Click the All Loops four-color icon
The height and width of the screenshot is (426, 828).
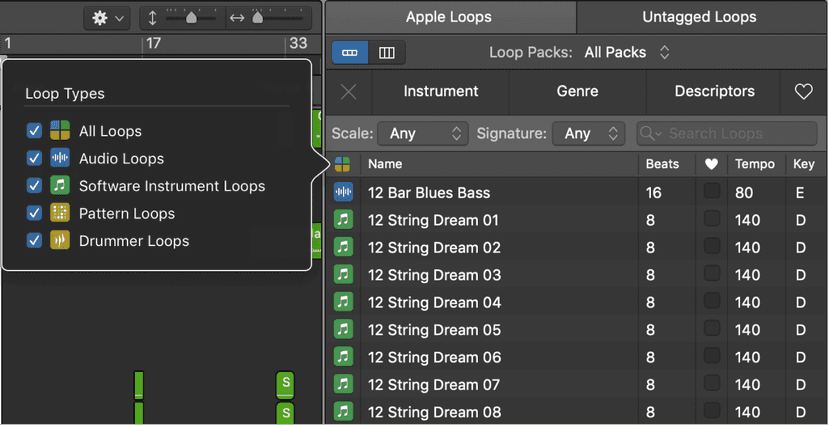(60, 130)
